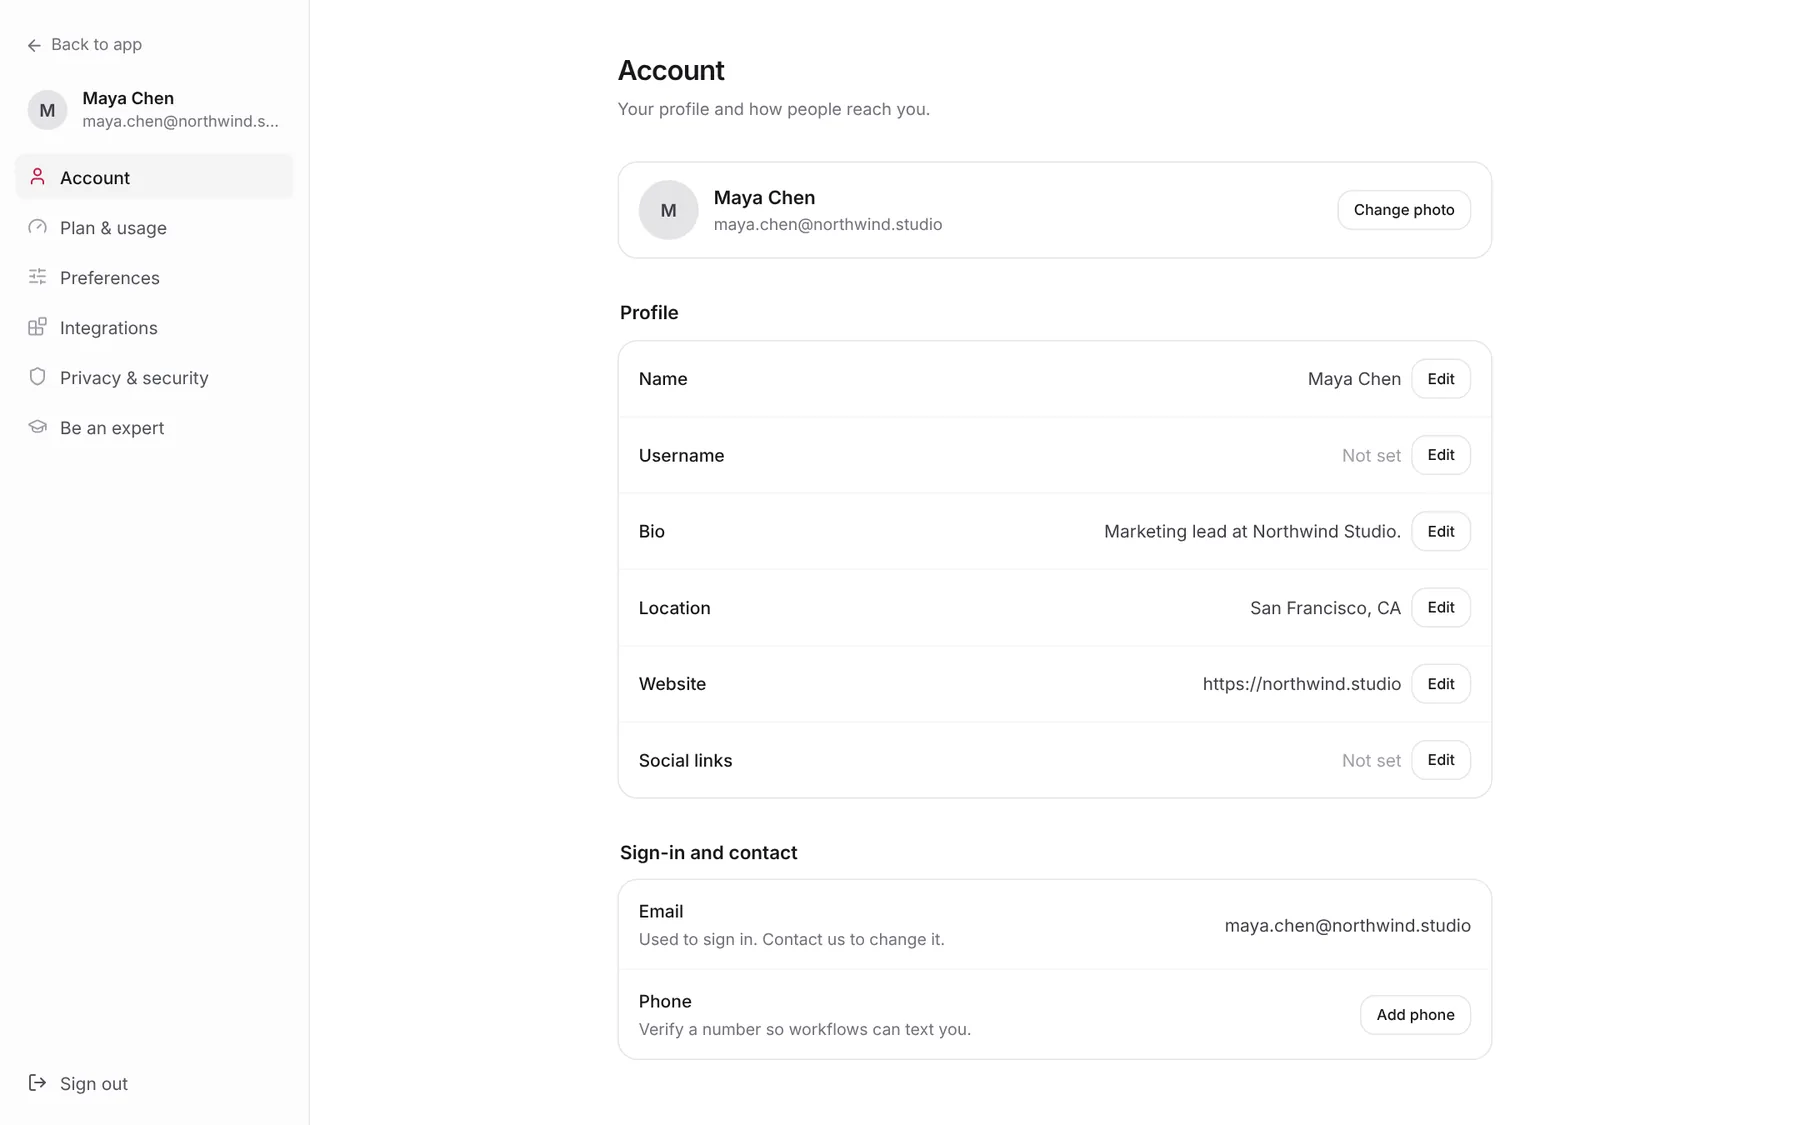Screen dimensions: 1800x1125
Task: Click the email value in Sign-in section
Action: [x=1347, y=926]
